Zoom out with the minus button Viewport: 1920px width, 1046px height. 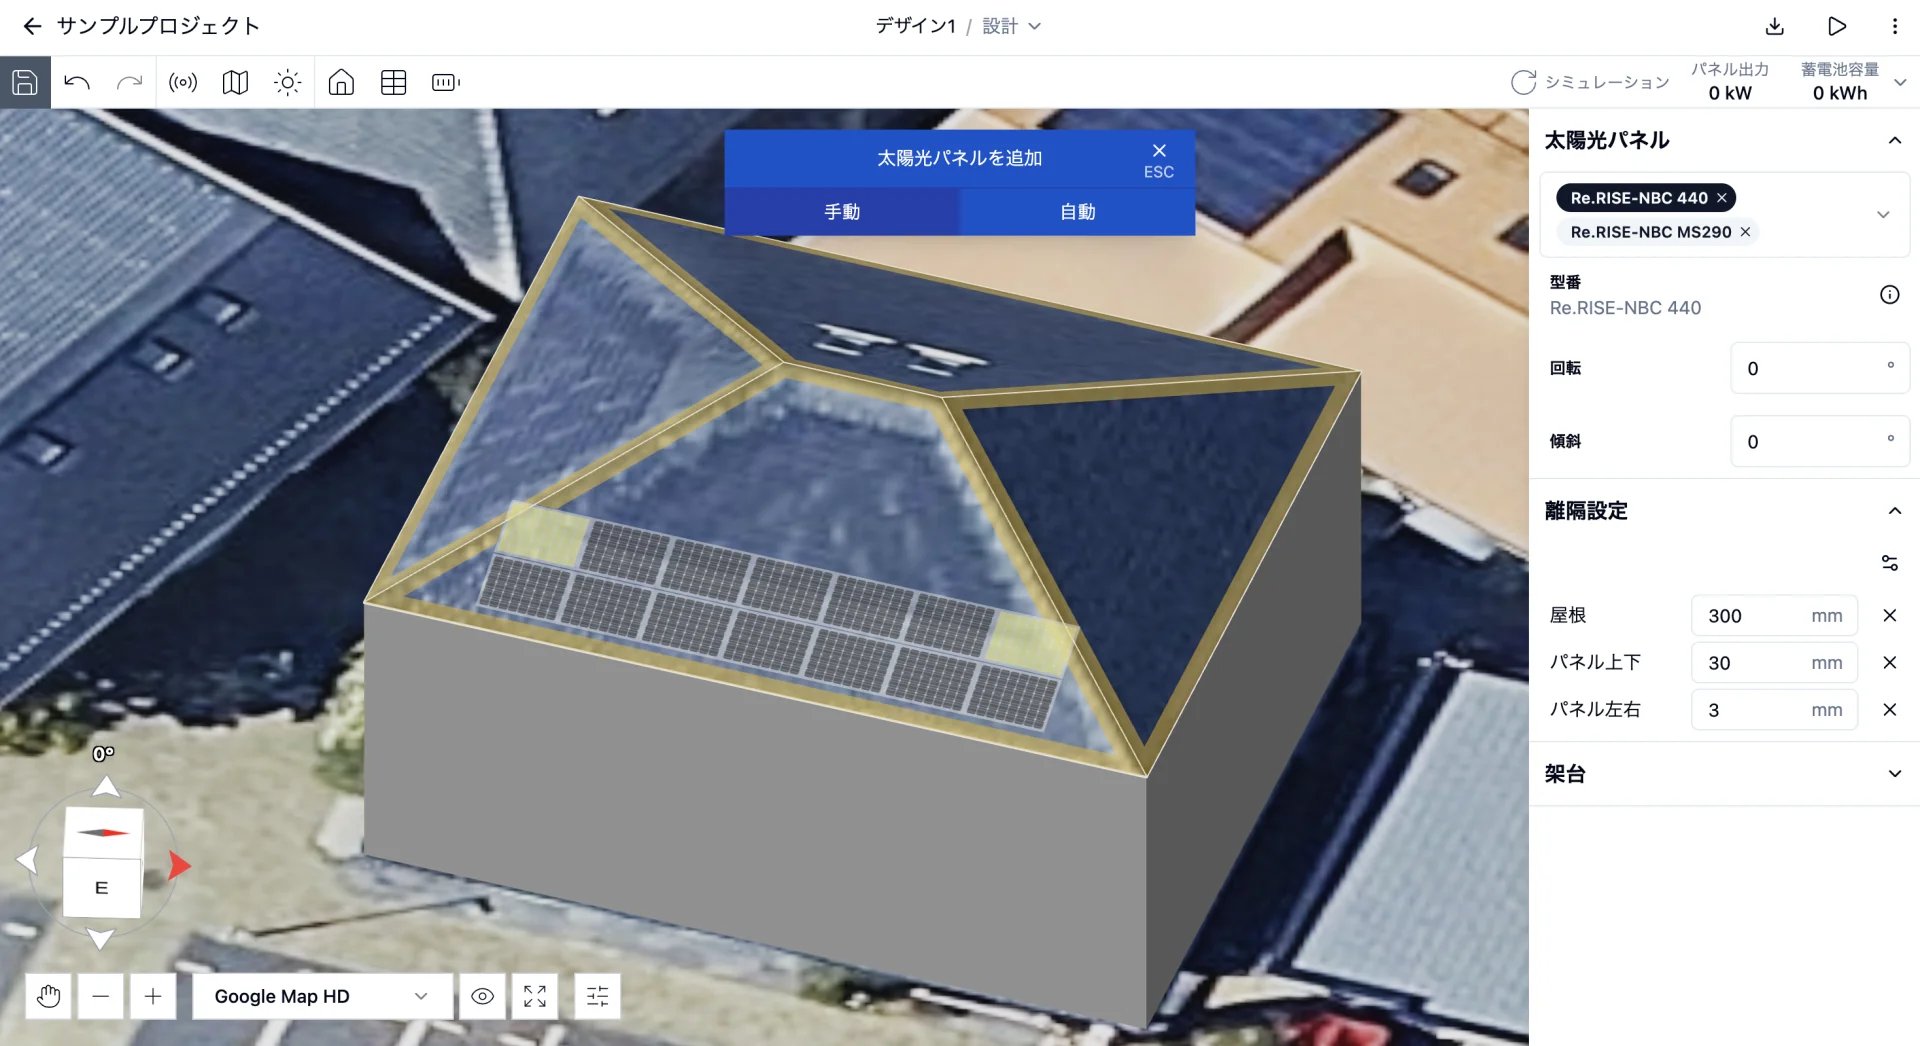pos(100,996)
